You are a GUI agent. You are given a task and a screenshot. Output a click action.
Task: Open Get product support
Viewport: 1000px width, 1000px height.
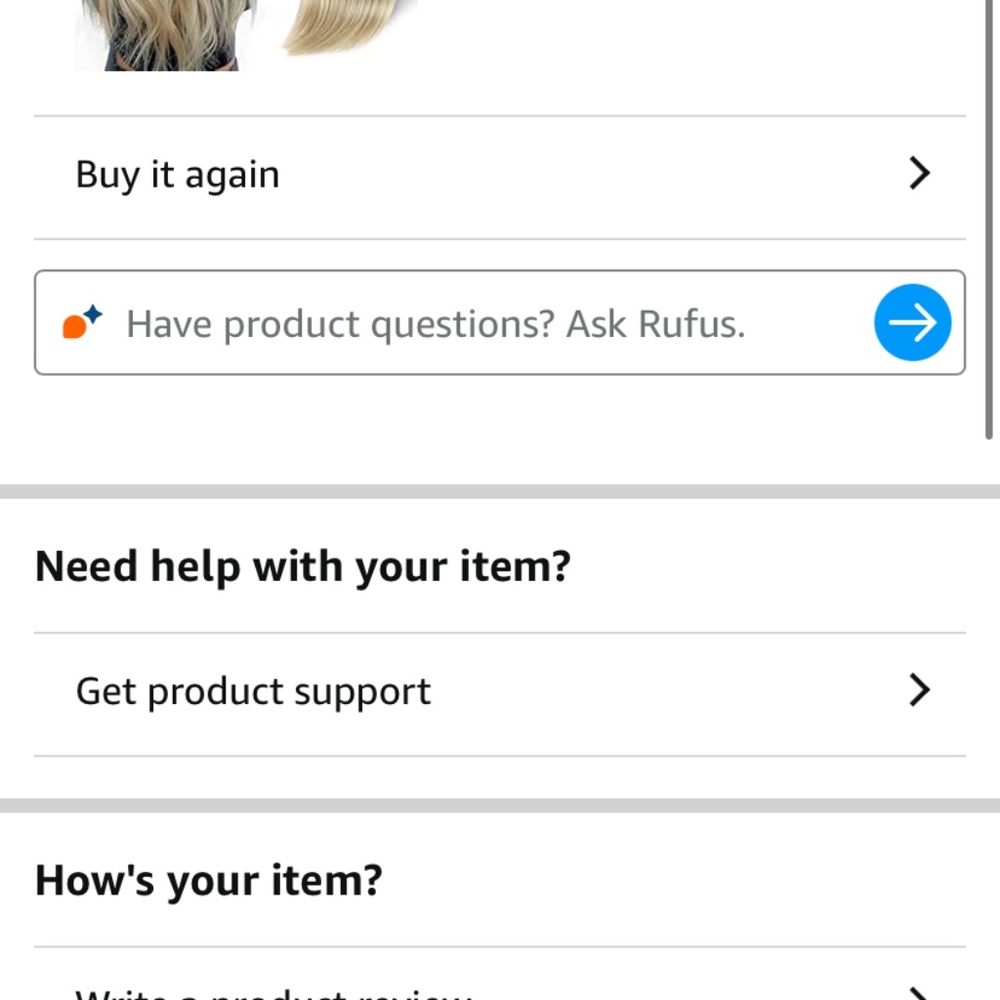point(254,691)
